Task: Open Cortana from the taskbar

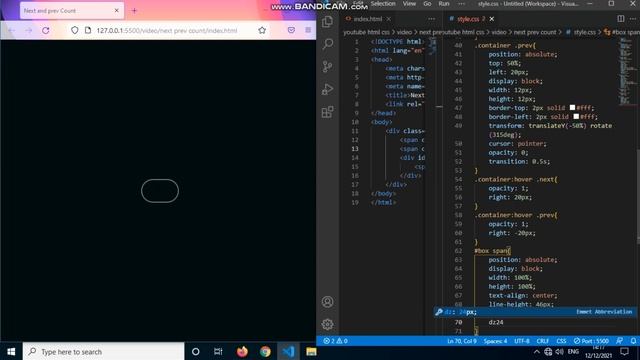Action: (x=196, y=351)
